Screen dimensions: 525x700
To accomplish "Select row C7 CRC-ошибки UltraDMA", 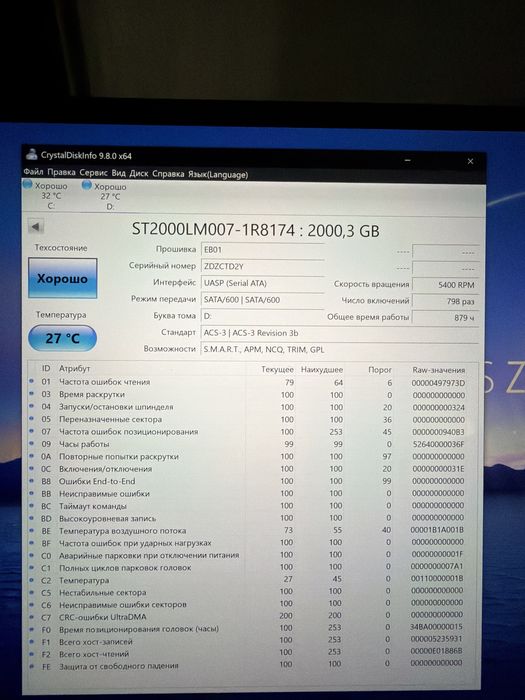I will [x=252, y=617].
